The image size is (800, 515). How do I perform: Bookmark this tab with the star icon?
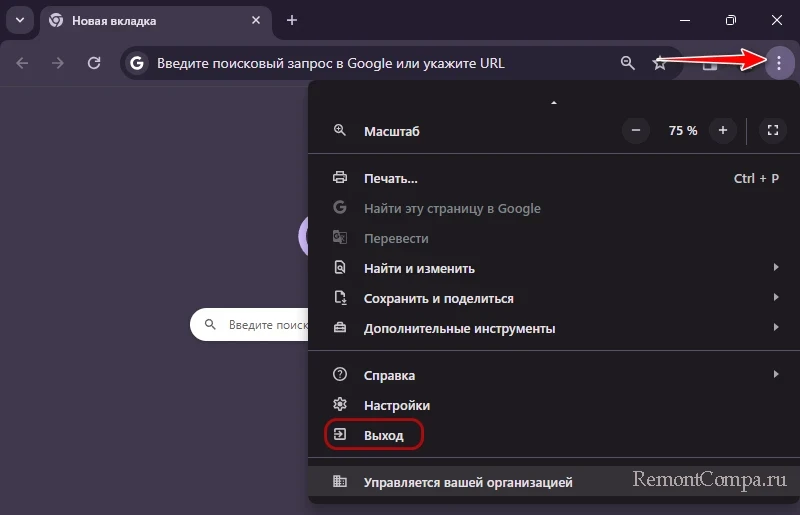pyautogui.click(x=660, y=63)
